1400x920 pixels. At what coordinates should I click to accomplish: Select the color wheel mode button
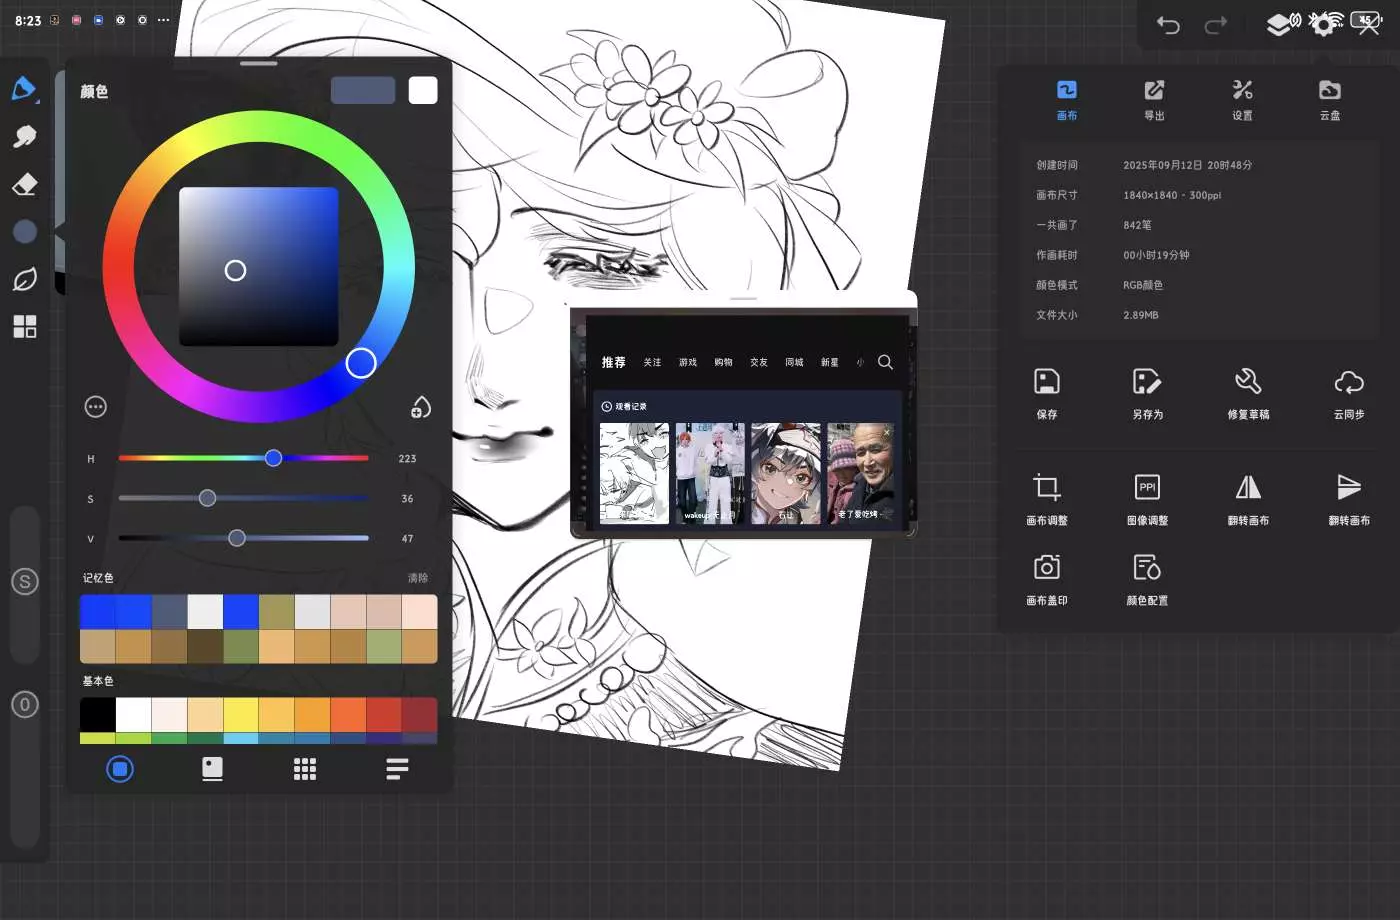pyautogui.click(x=120, y=769)
